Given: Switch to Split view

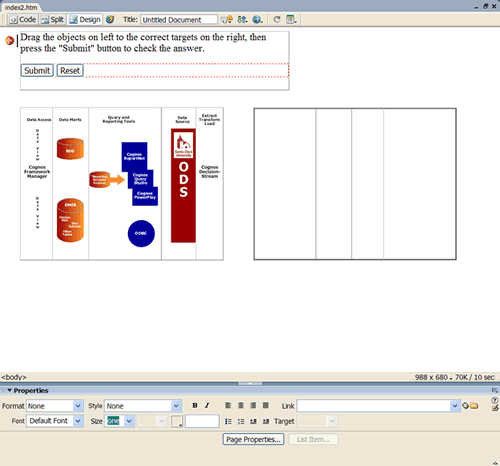Looking at the screenshot, I should [x=52, y=20].
